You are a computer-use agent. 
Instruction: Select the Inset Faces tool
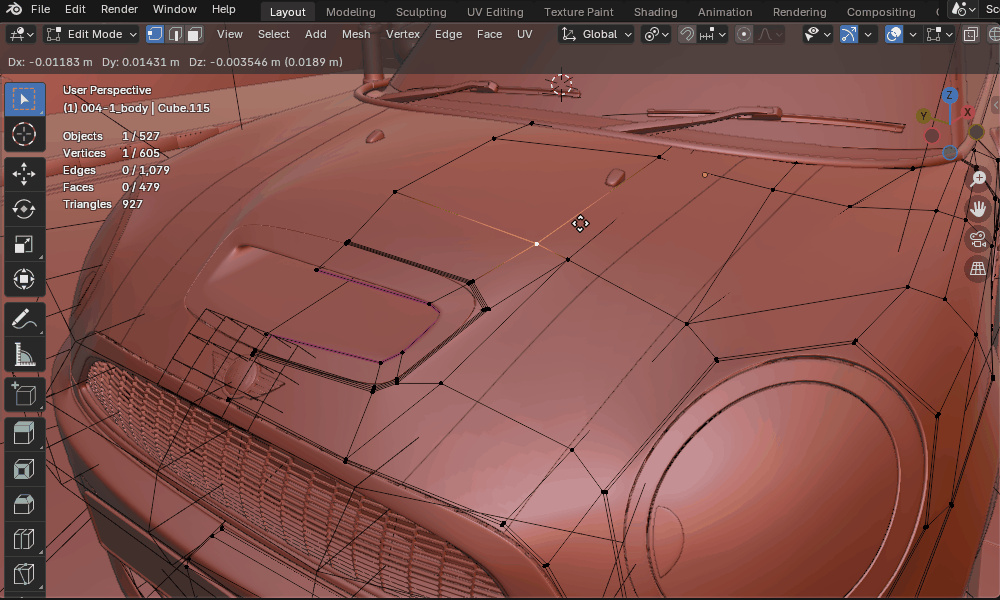point(24,469)
